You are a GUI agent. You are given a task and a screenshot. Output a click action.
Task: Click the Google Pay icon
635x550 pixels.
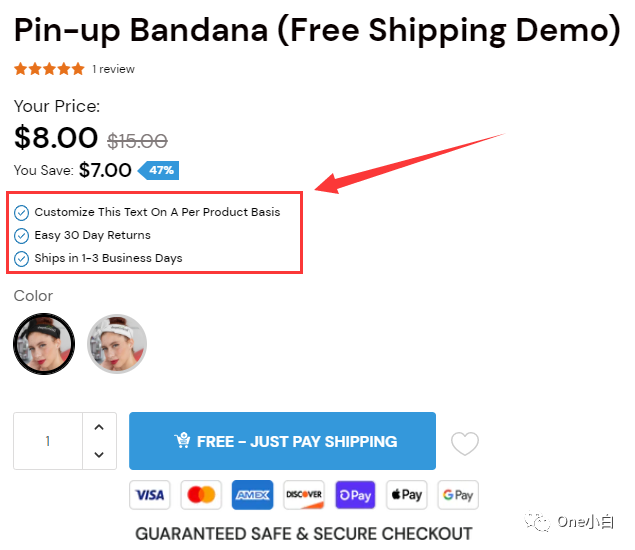[x=458, y=495]
